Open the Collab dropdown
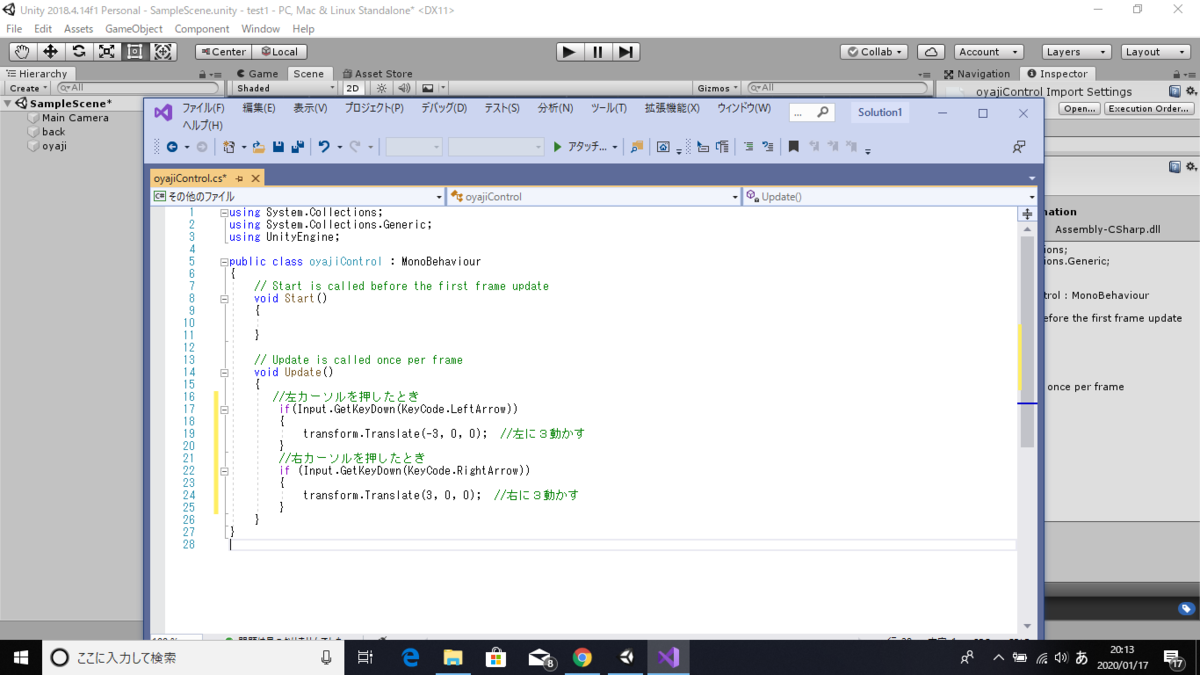Viewport: 1200px width, 675px height. coord(874,52)
